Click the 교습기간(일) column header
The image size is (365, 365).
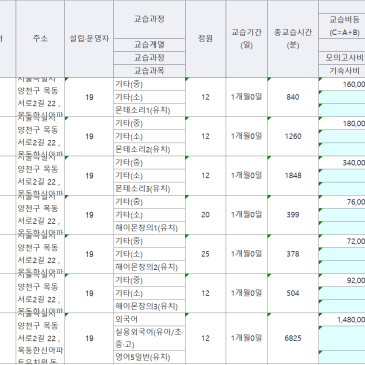[246, 39]
